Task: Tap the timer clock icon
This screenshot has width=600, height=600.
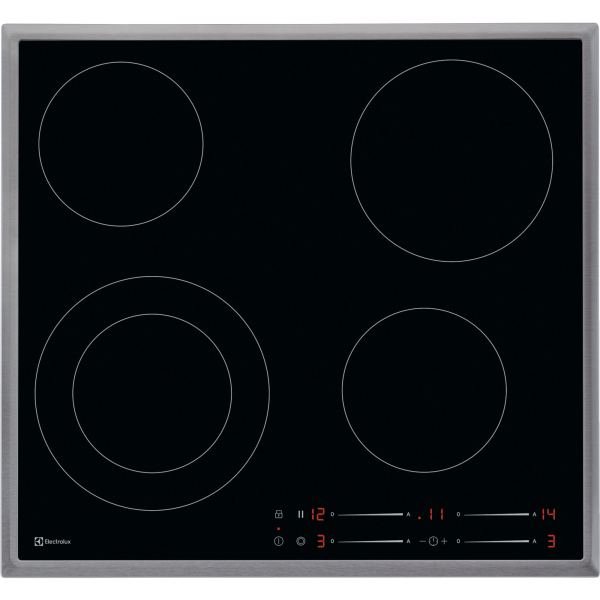Action: (433, 541)
